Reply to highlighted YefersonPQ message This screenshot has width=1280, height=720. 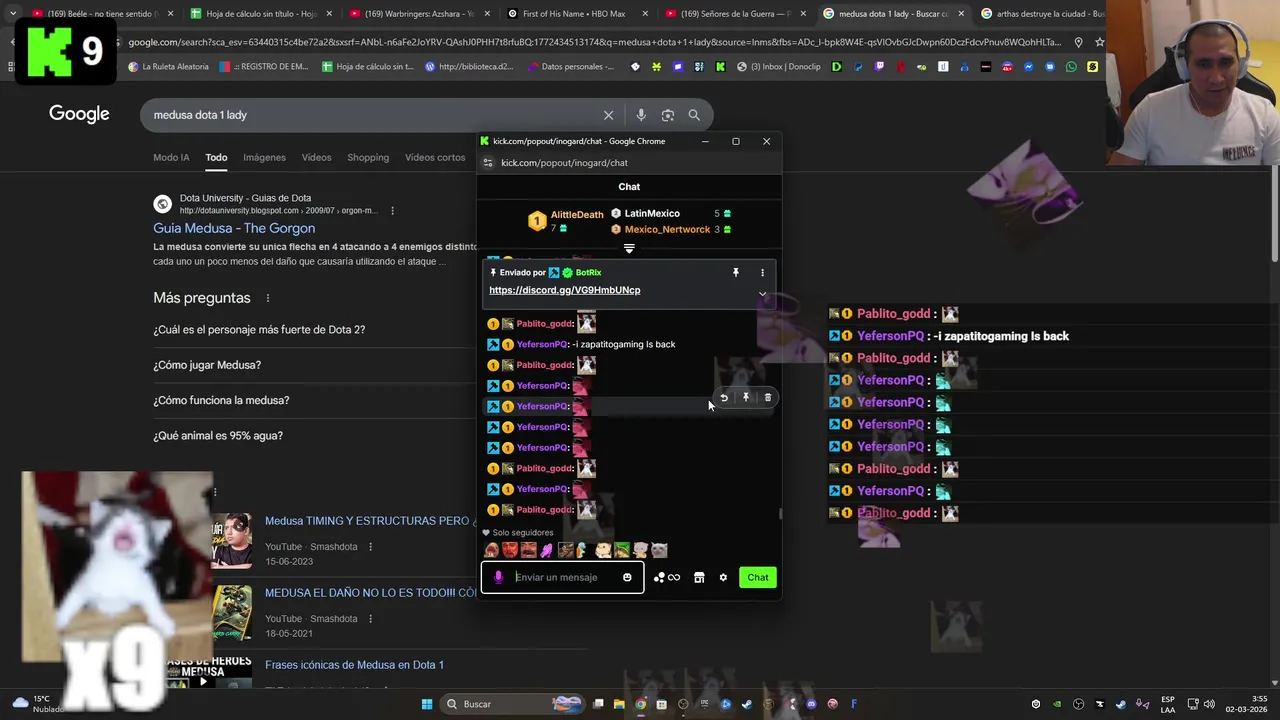pos(724,398)
